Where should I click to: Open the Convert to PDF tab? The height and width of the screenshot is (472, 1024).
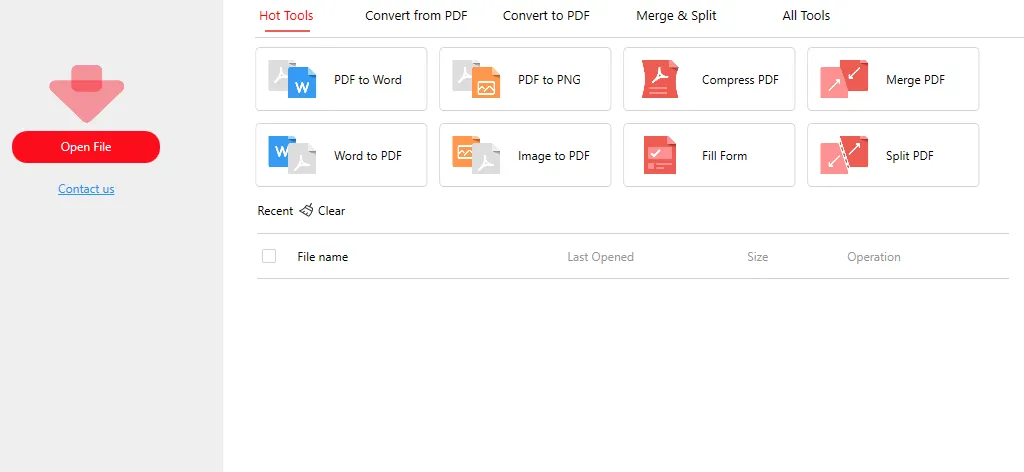coord(546,16)
